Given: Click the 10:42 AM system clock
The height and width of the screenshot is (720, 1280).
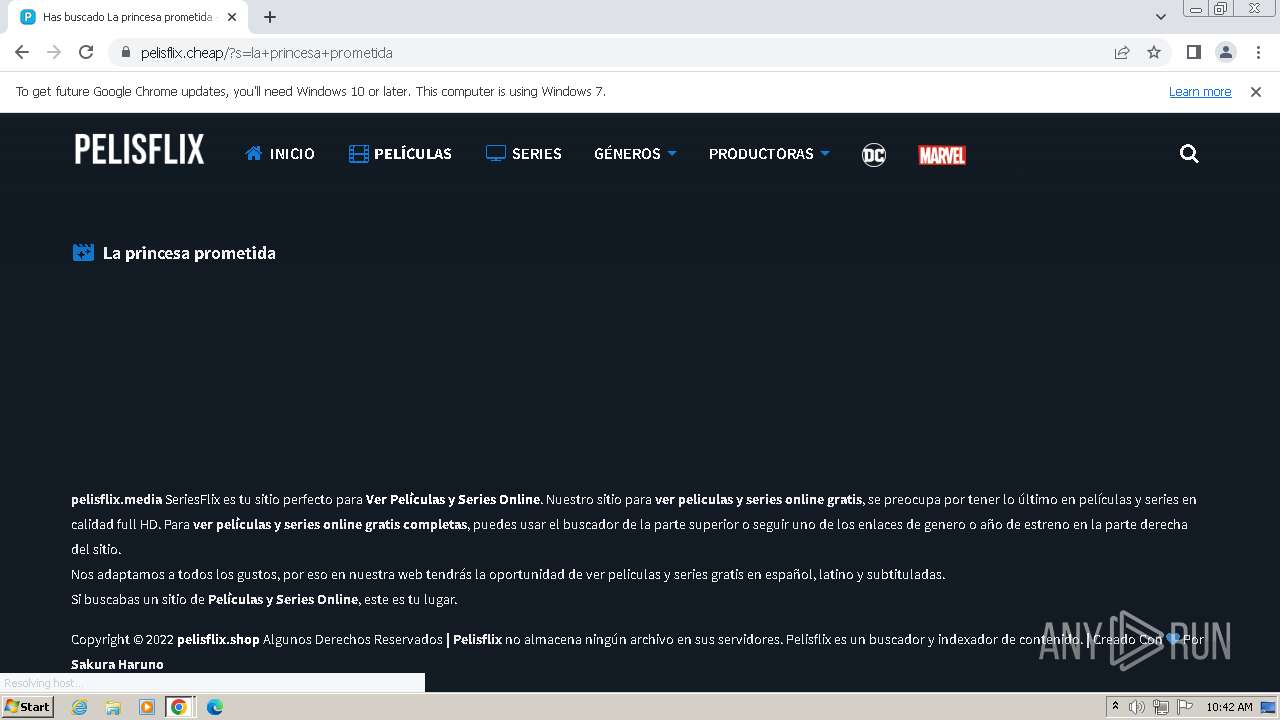Looking at the screenshot, I should (1229, 707).
